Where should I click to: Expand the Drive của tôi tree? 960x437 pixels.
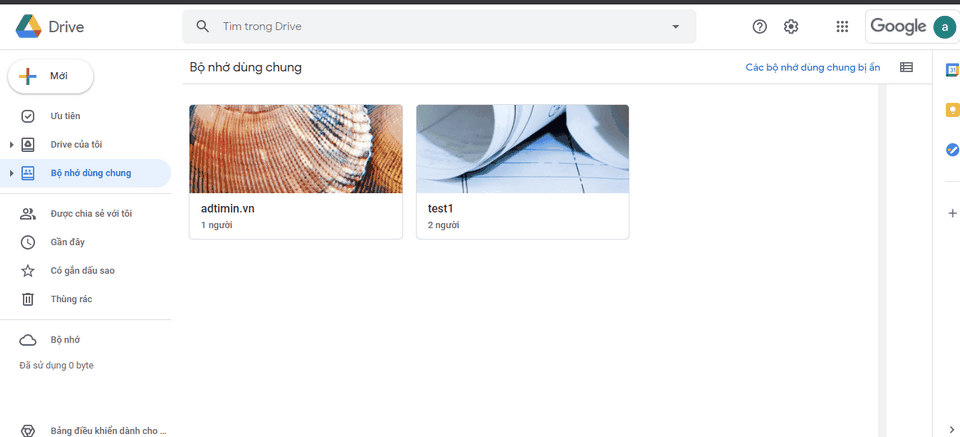pyautogui.click(x=11, y=145)
